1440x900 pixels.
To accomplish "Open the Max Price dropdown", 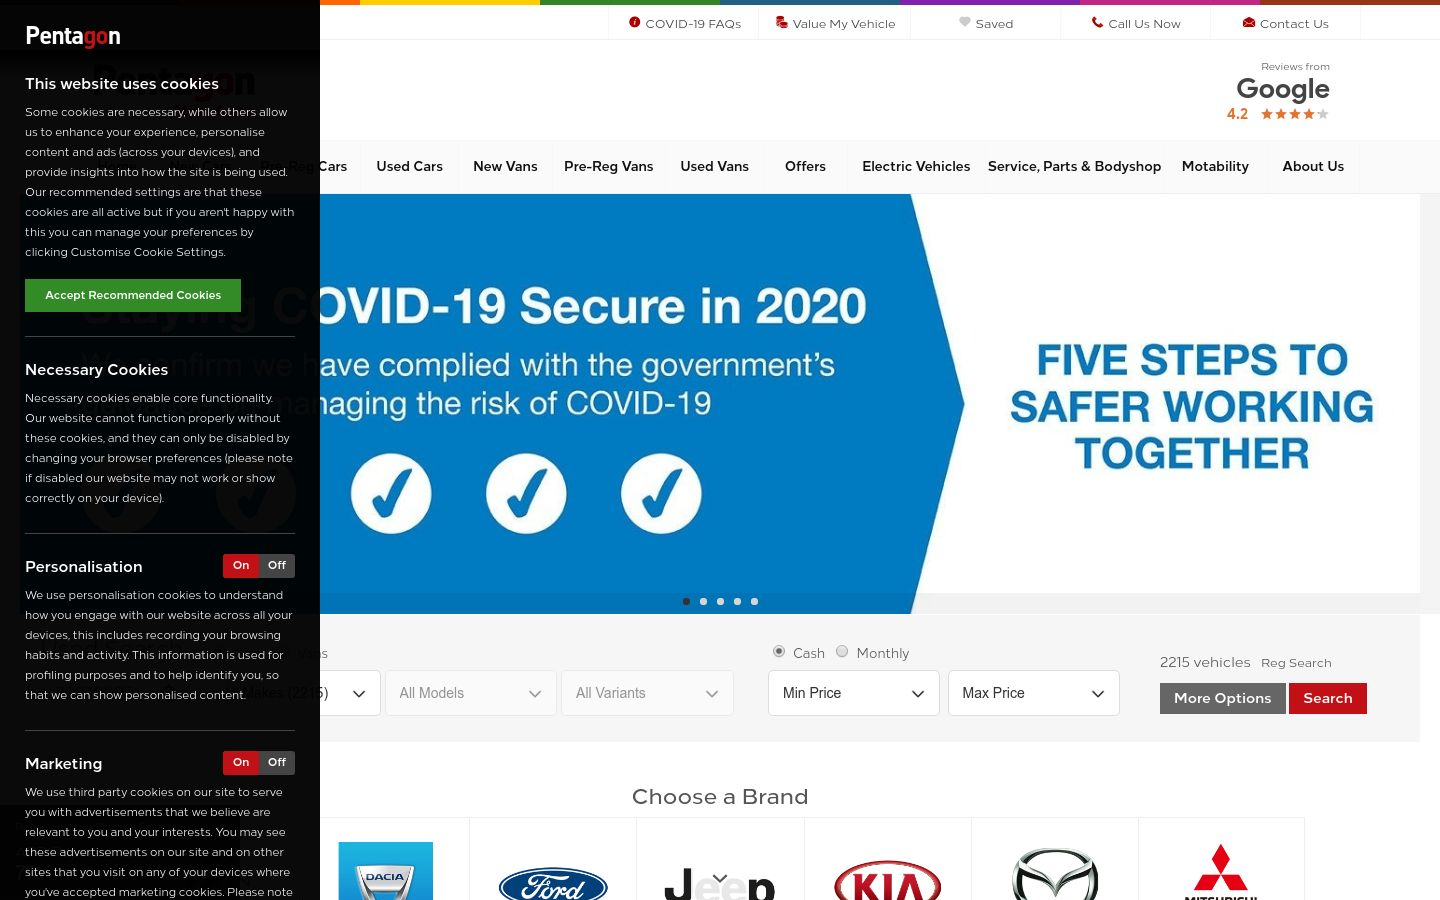I will tap(1034, 693).
